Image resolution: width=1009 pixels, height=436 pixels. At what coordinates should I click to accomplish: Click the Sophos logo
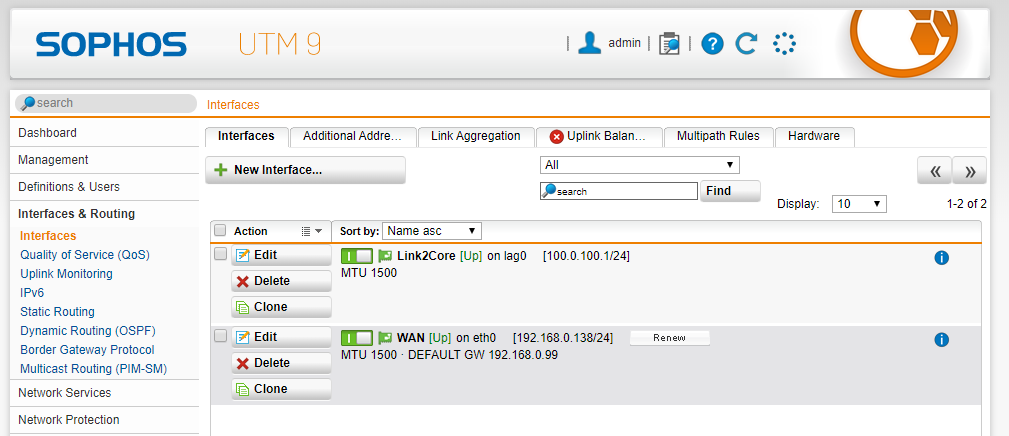pos(111,44)
